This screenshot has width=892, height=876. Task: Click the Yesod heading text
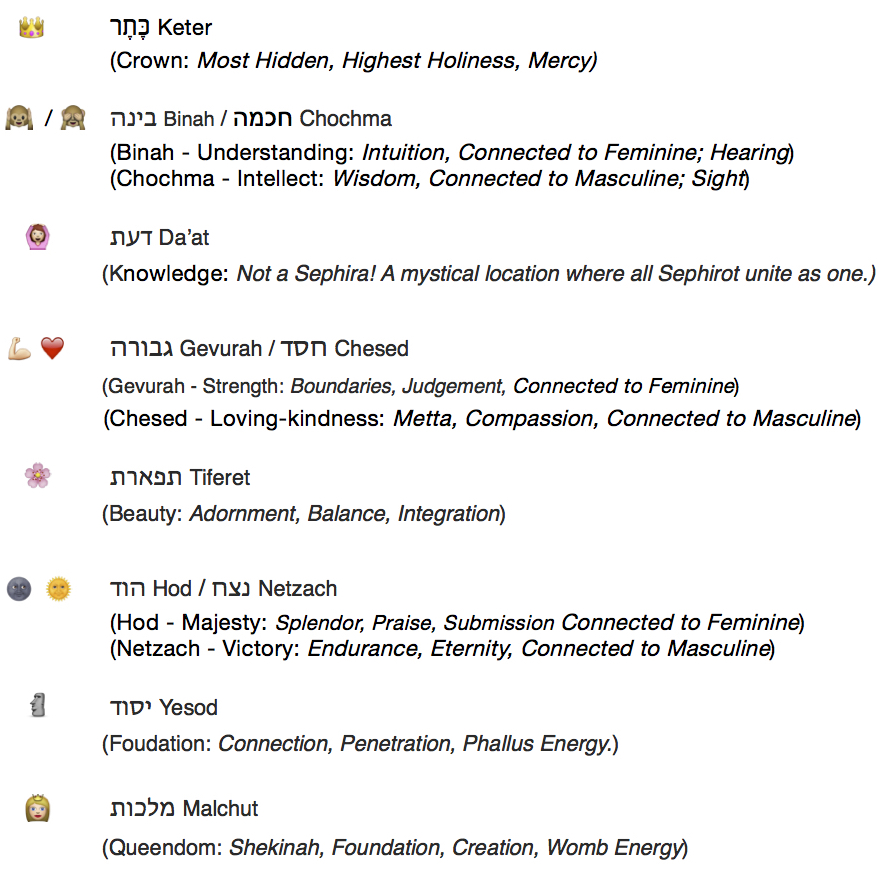(163, 708)
